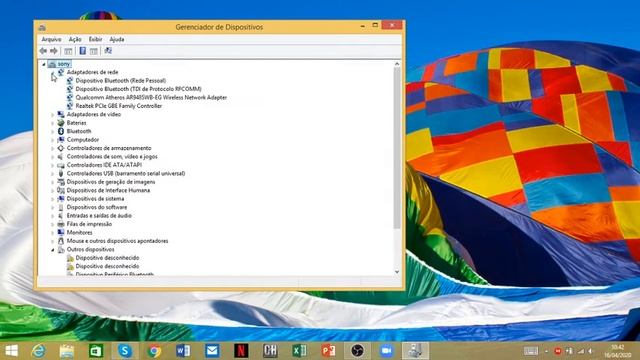Select Controladores USB category icon

click(61, 173)
